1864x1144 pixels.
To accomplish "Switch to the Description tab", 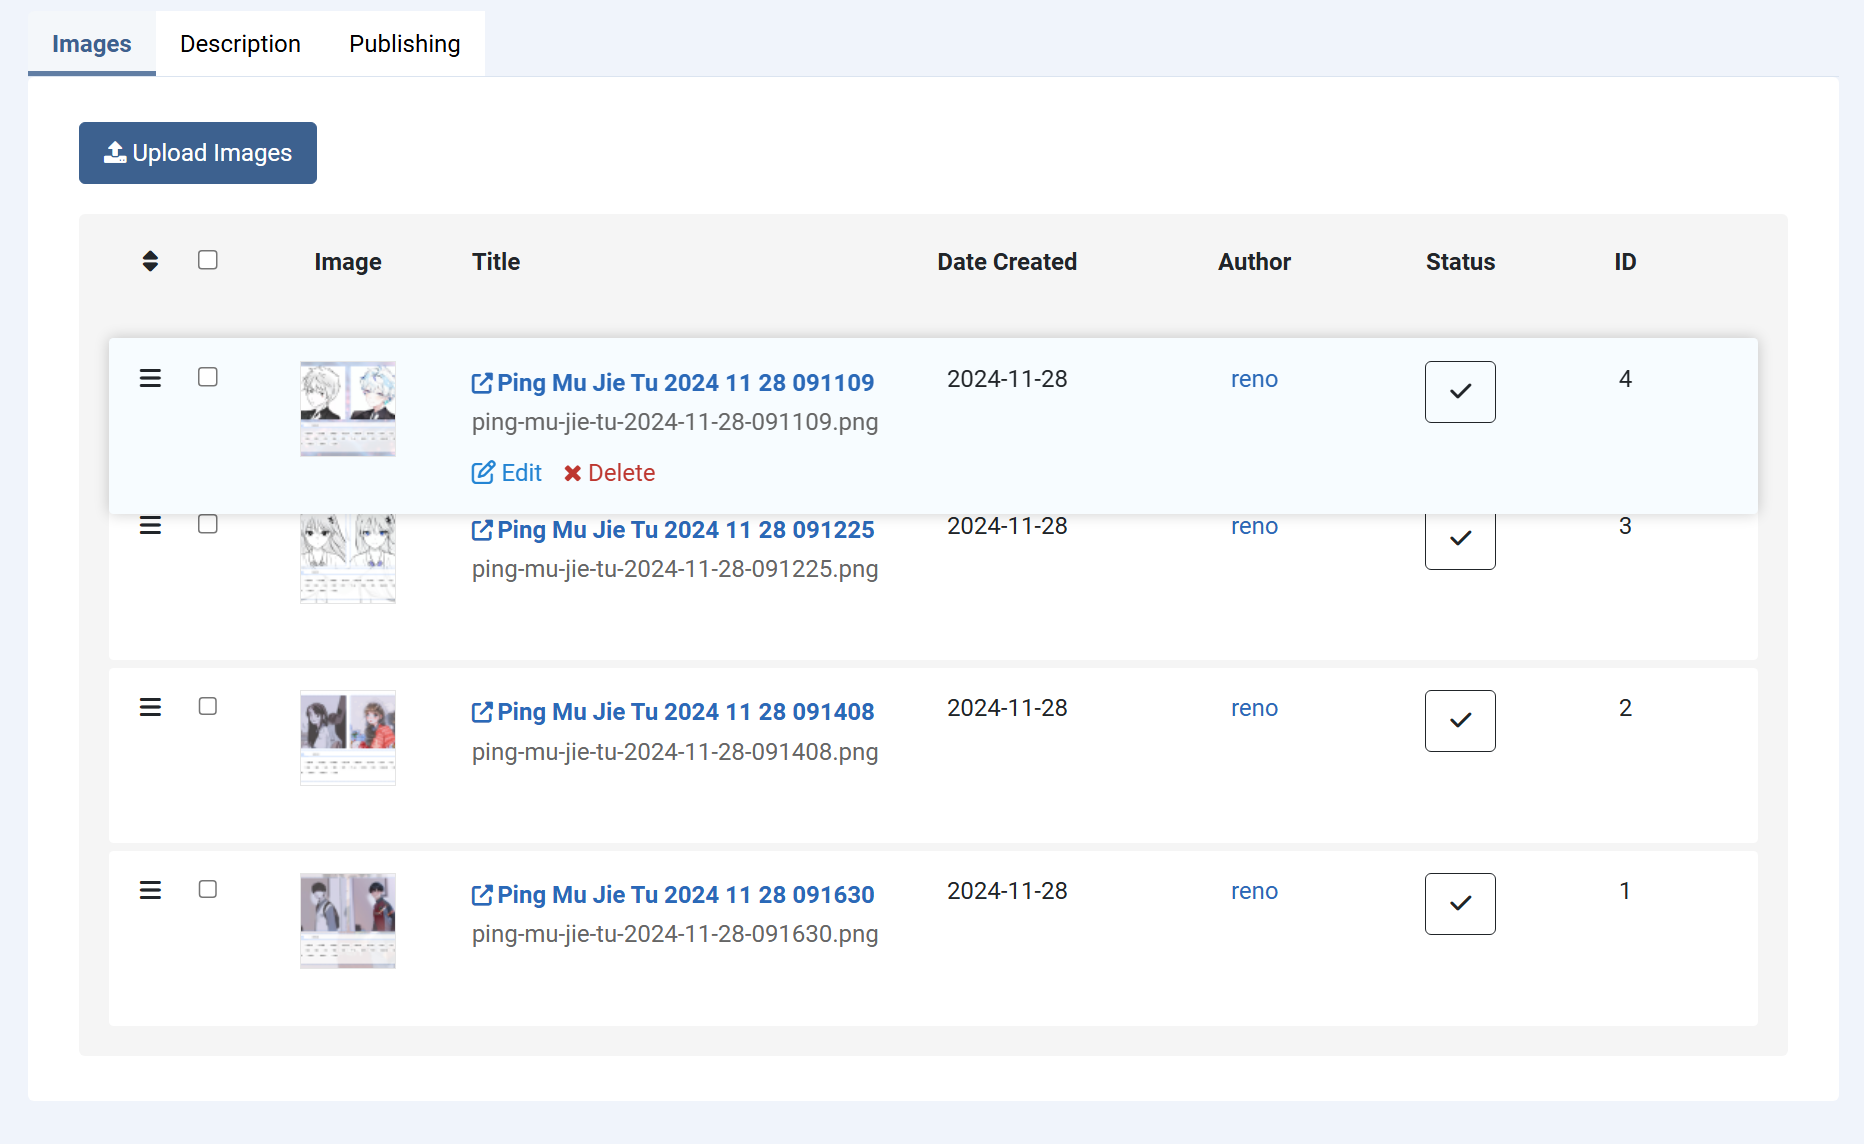I will click(x=240, y=44).
